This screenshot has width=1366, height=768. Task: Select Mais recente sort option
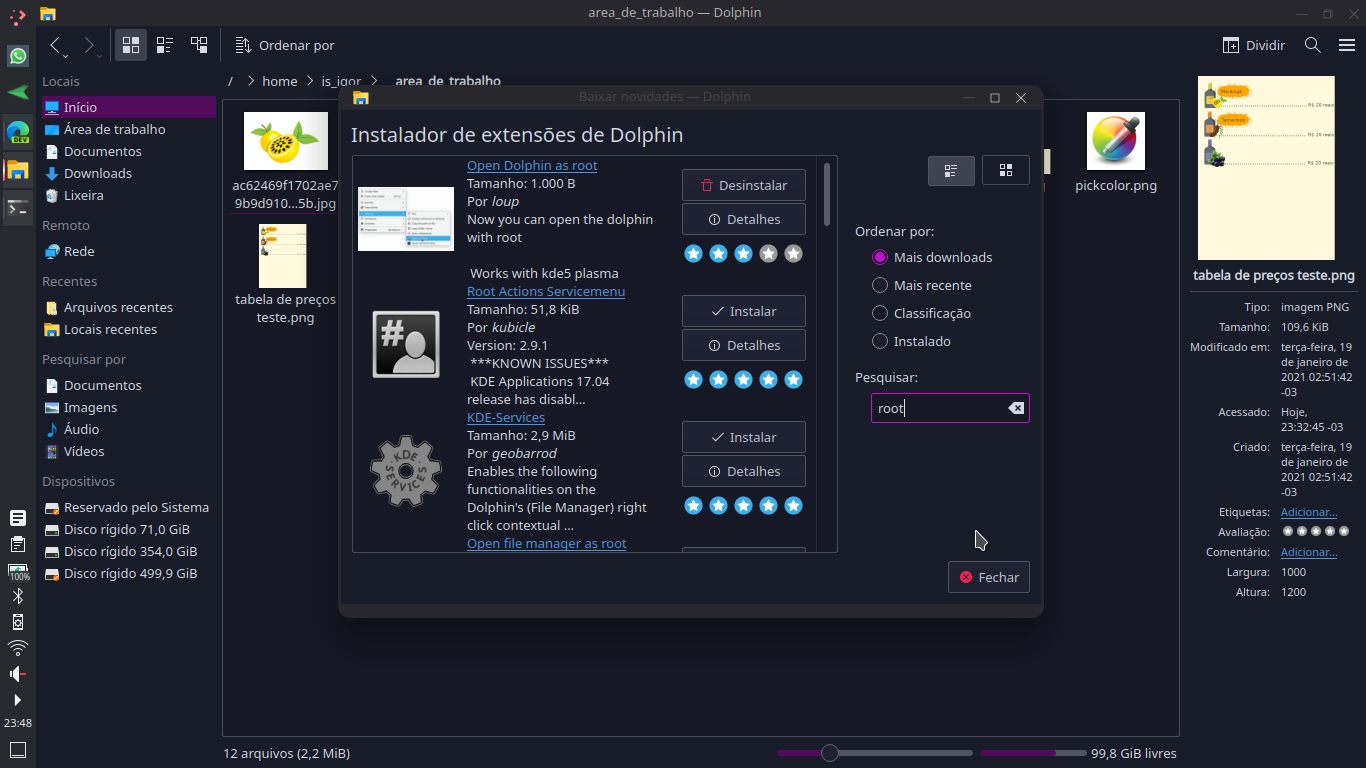pyautogui.click(x=921, y=285)
